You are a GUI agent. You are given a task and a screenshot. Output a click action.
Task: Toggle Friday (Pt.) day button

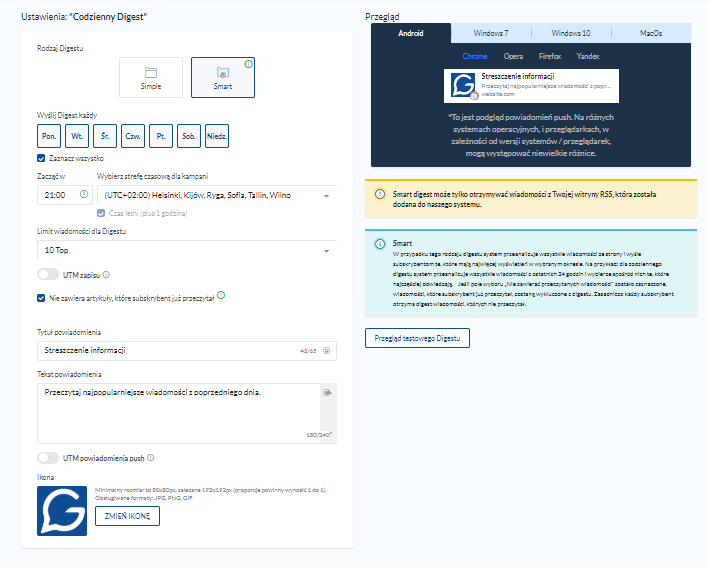[161, 136]
